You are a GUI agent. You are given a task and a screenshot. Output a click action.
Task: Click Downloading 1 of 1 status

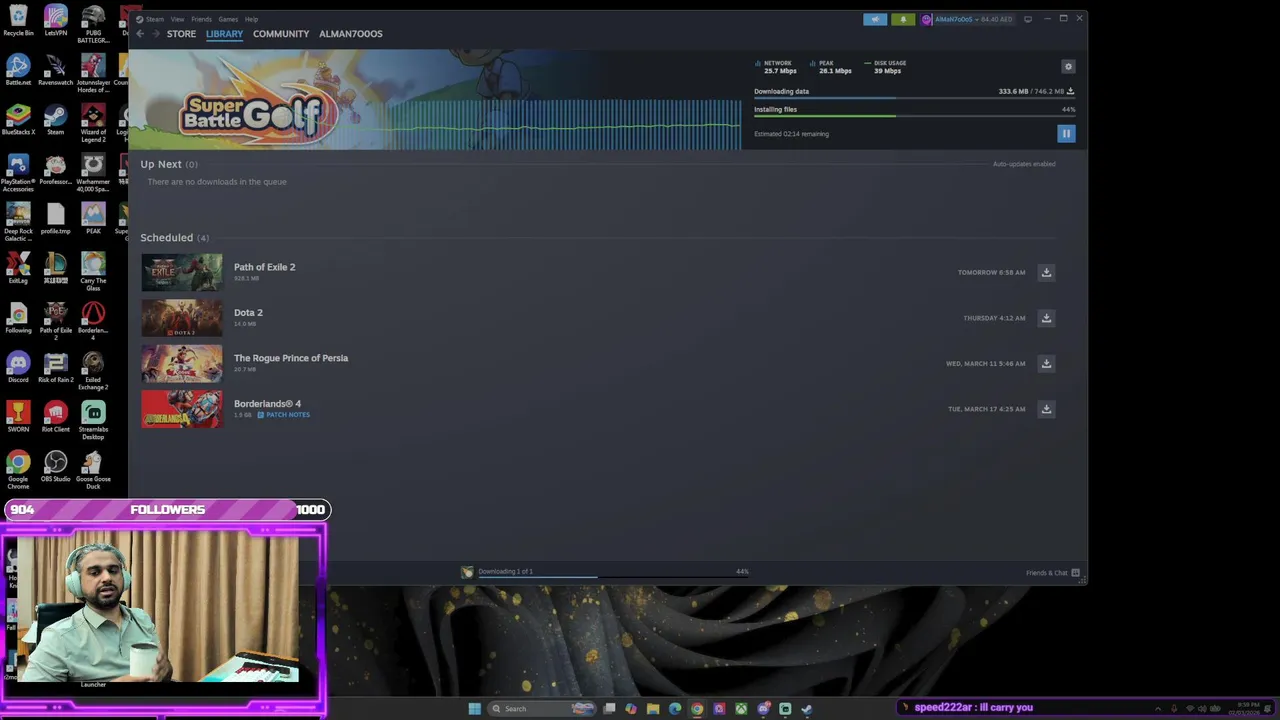505,572
